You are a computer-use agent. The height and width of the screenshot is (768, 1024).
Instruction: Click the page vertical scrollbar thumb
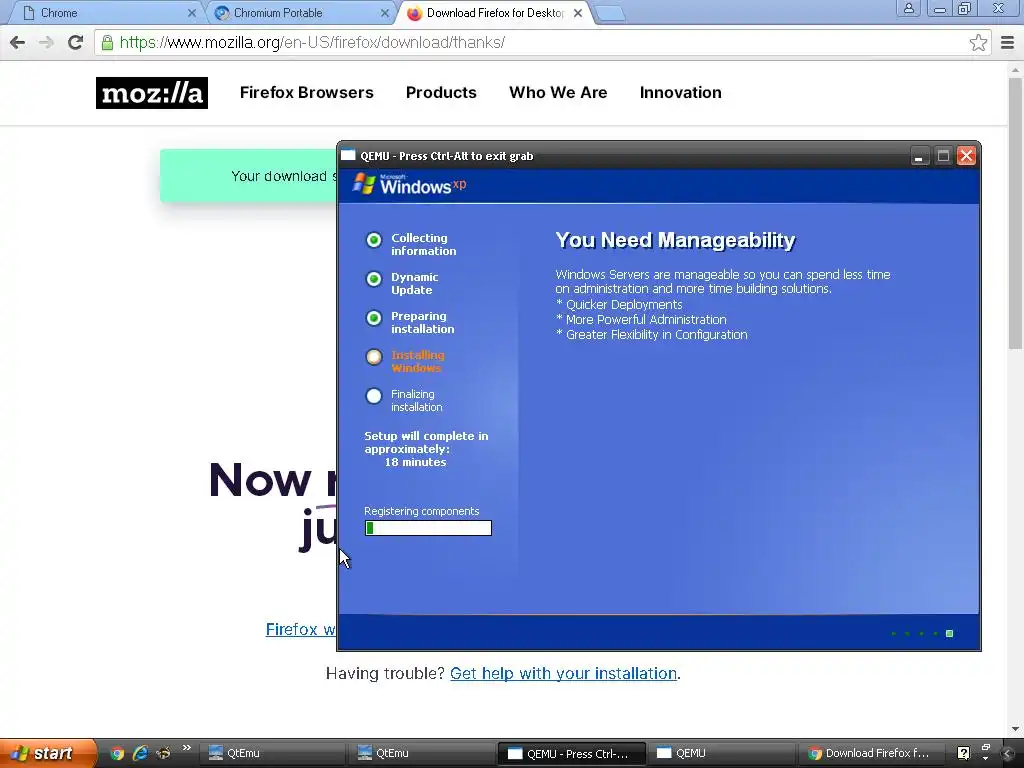(x=1015, y=213)
